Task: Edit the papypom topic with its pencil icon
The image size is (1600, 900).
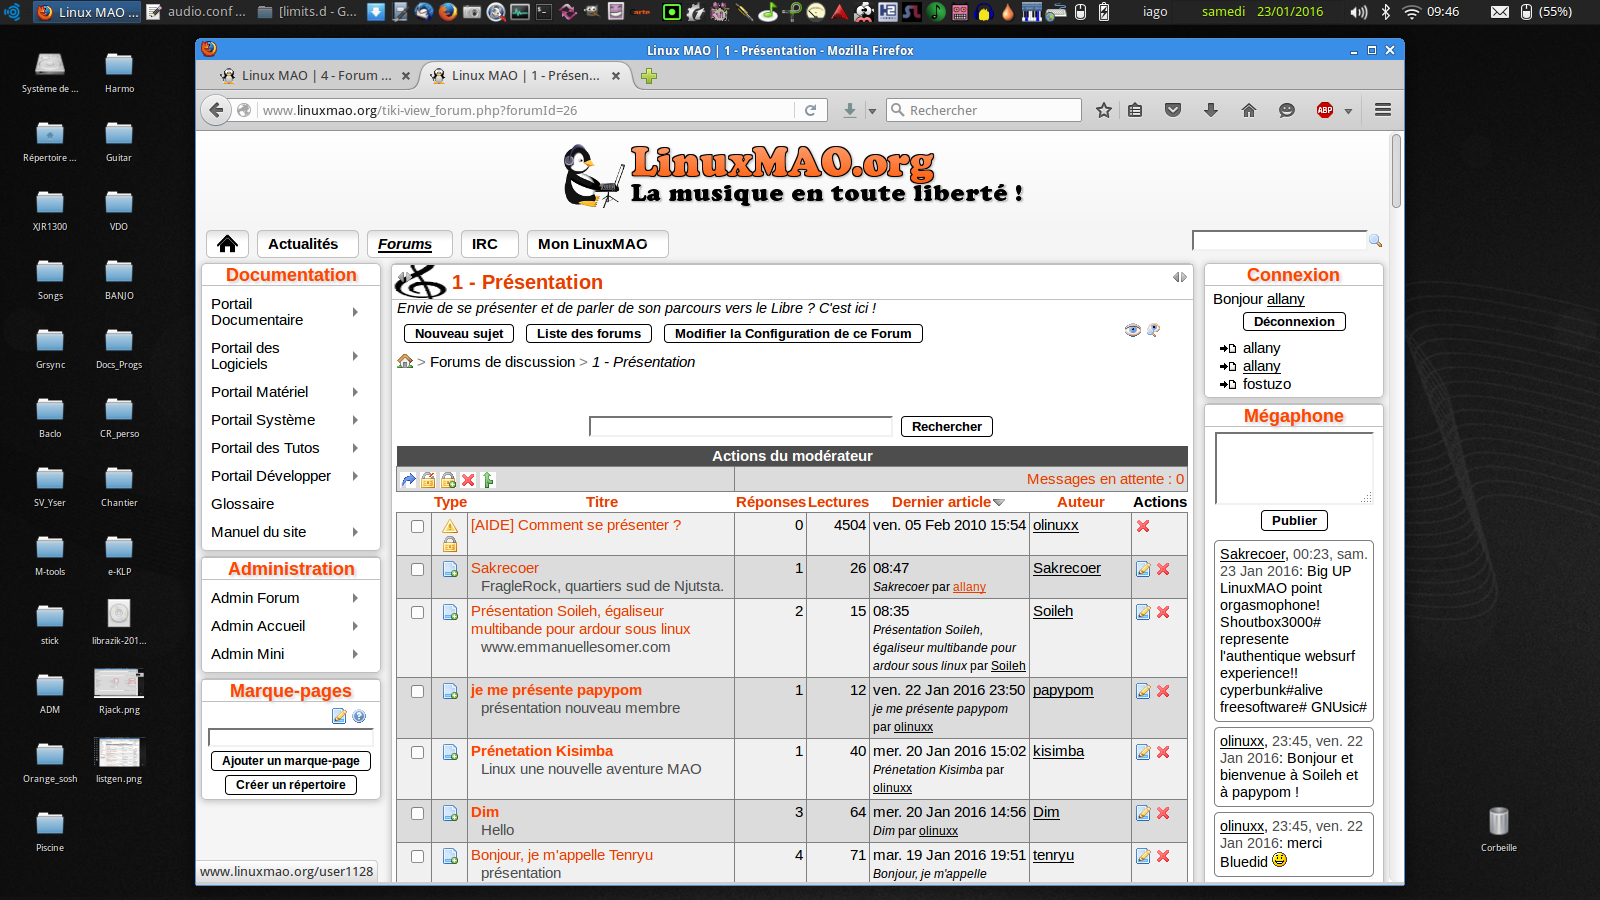Action: (x=1143, y=691)
